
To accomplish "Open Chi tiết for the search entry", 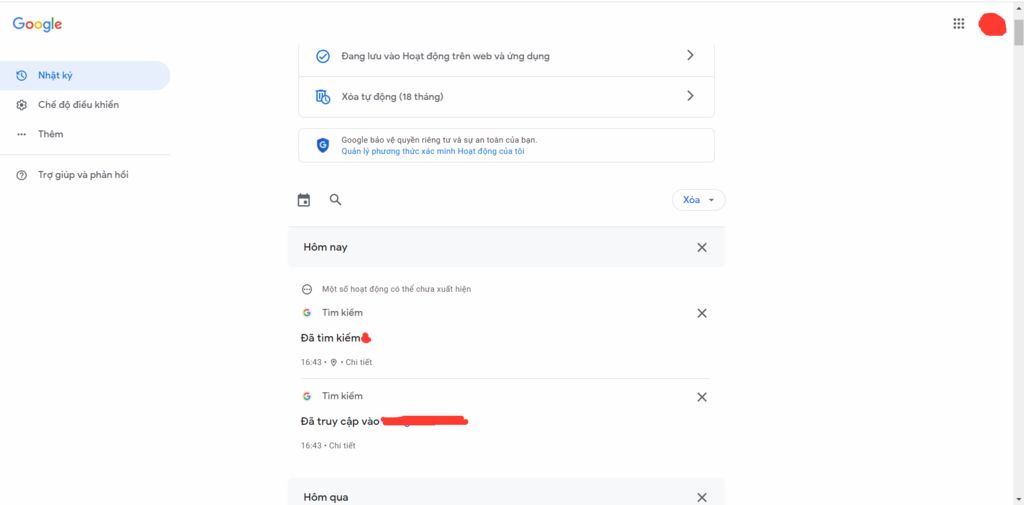I will coord(359,362).
